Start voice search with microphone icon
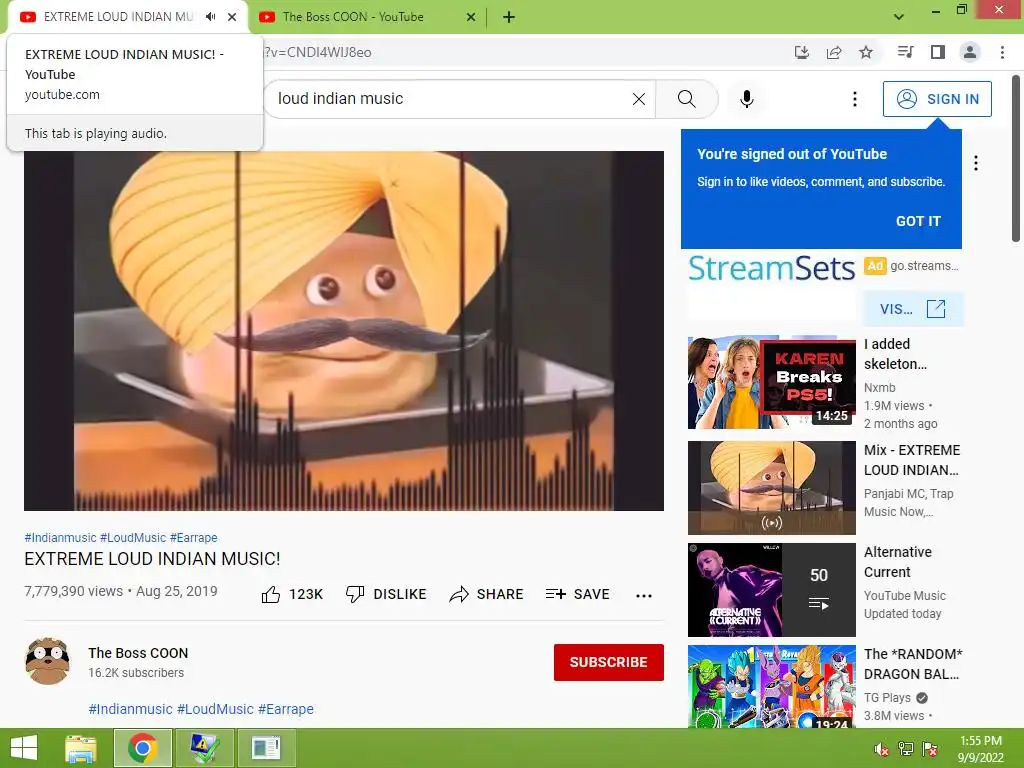This screenshot has height=768, width=1024. coord(746,99)
